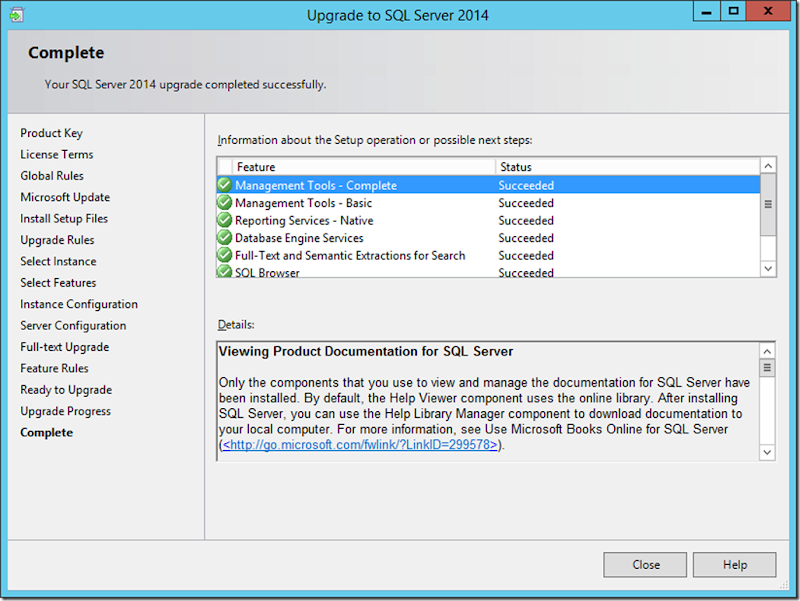Screen dimensions: 800x601
Task: Click green check icon beside Management Tools - Complete
Action: 224,185
